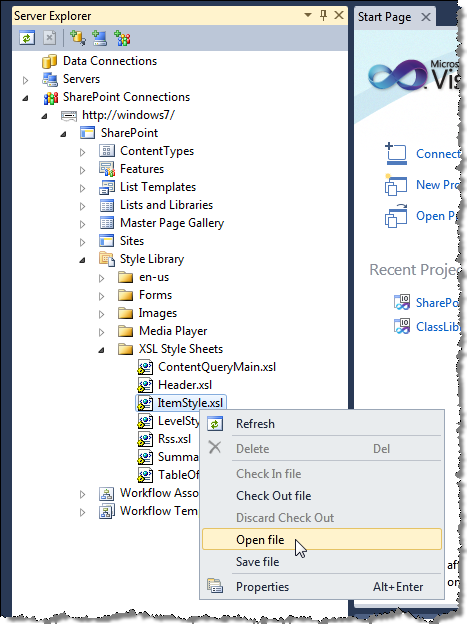Click the List Templates node icon
The width and height of the screenshot is (467, 624).
click(x=107, y=187)
